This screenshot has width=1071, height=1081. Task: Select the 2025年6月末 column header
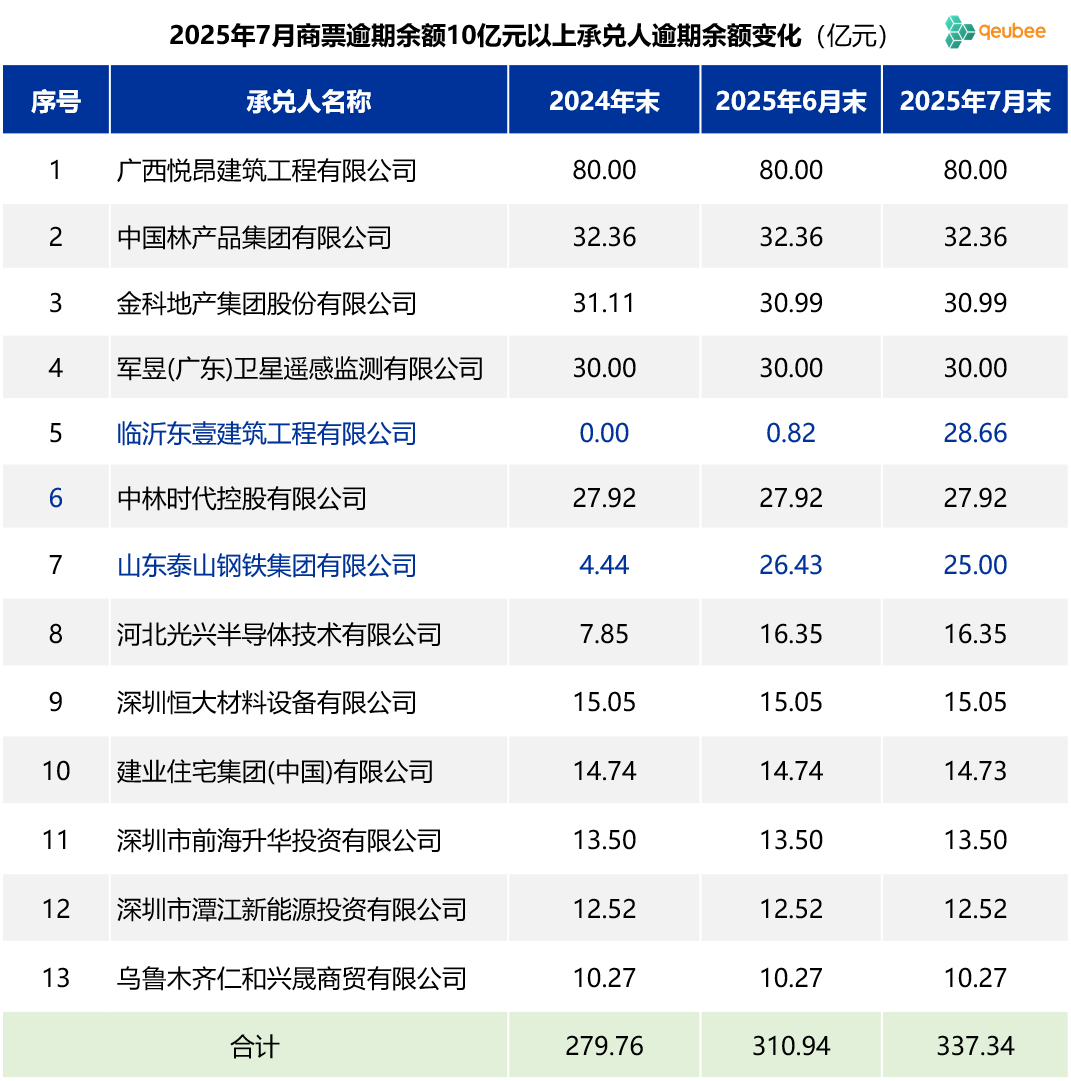791,100
